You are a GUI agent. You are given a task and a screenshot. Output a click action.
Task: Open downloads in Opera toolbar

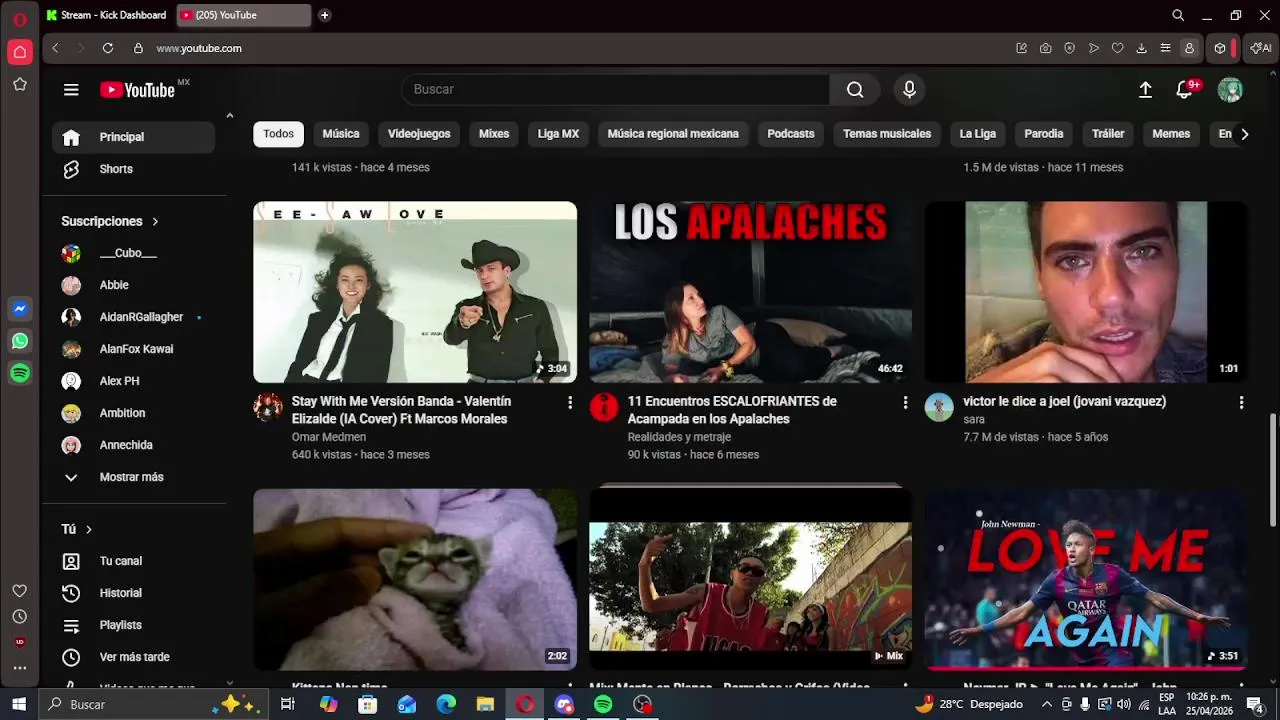[1141, 48]
